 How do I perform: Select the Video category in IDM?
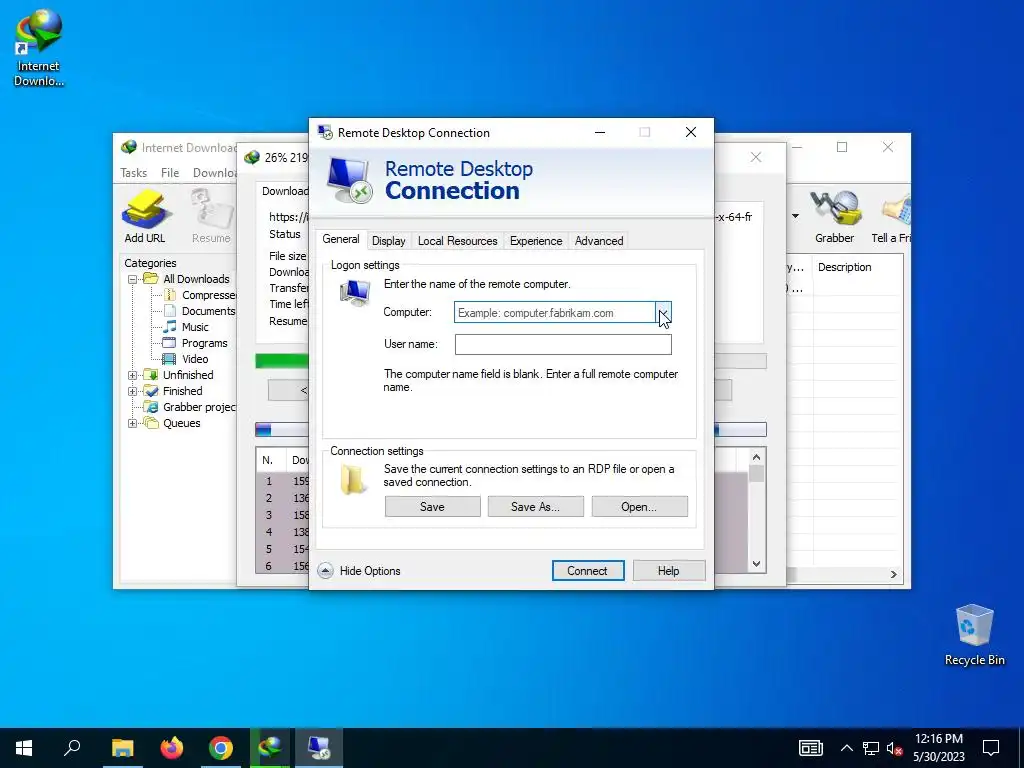195,359
